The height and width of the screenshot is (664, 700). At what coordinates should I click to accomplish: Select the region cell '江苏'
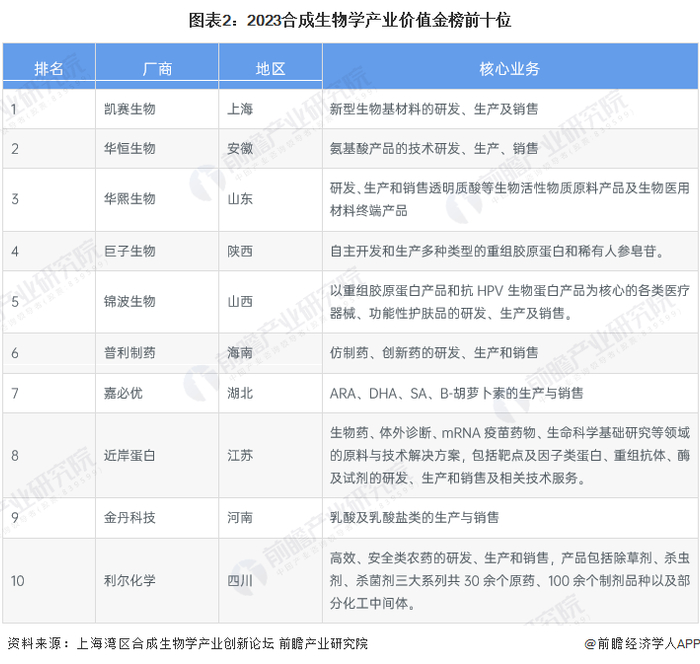240,455
